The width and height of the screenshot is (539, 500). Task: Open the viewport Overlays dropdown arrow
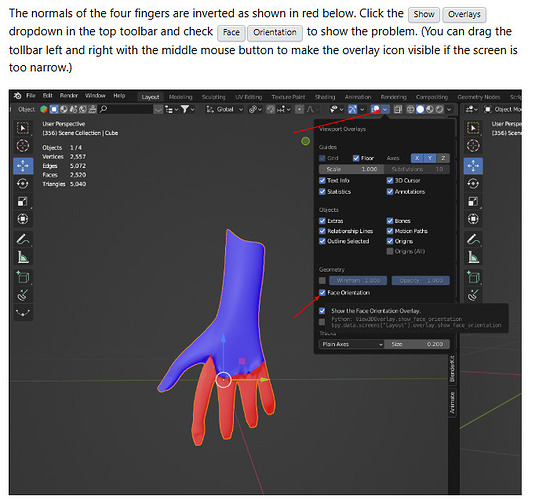point(385,110)
